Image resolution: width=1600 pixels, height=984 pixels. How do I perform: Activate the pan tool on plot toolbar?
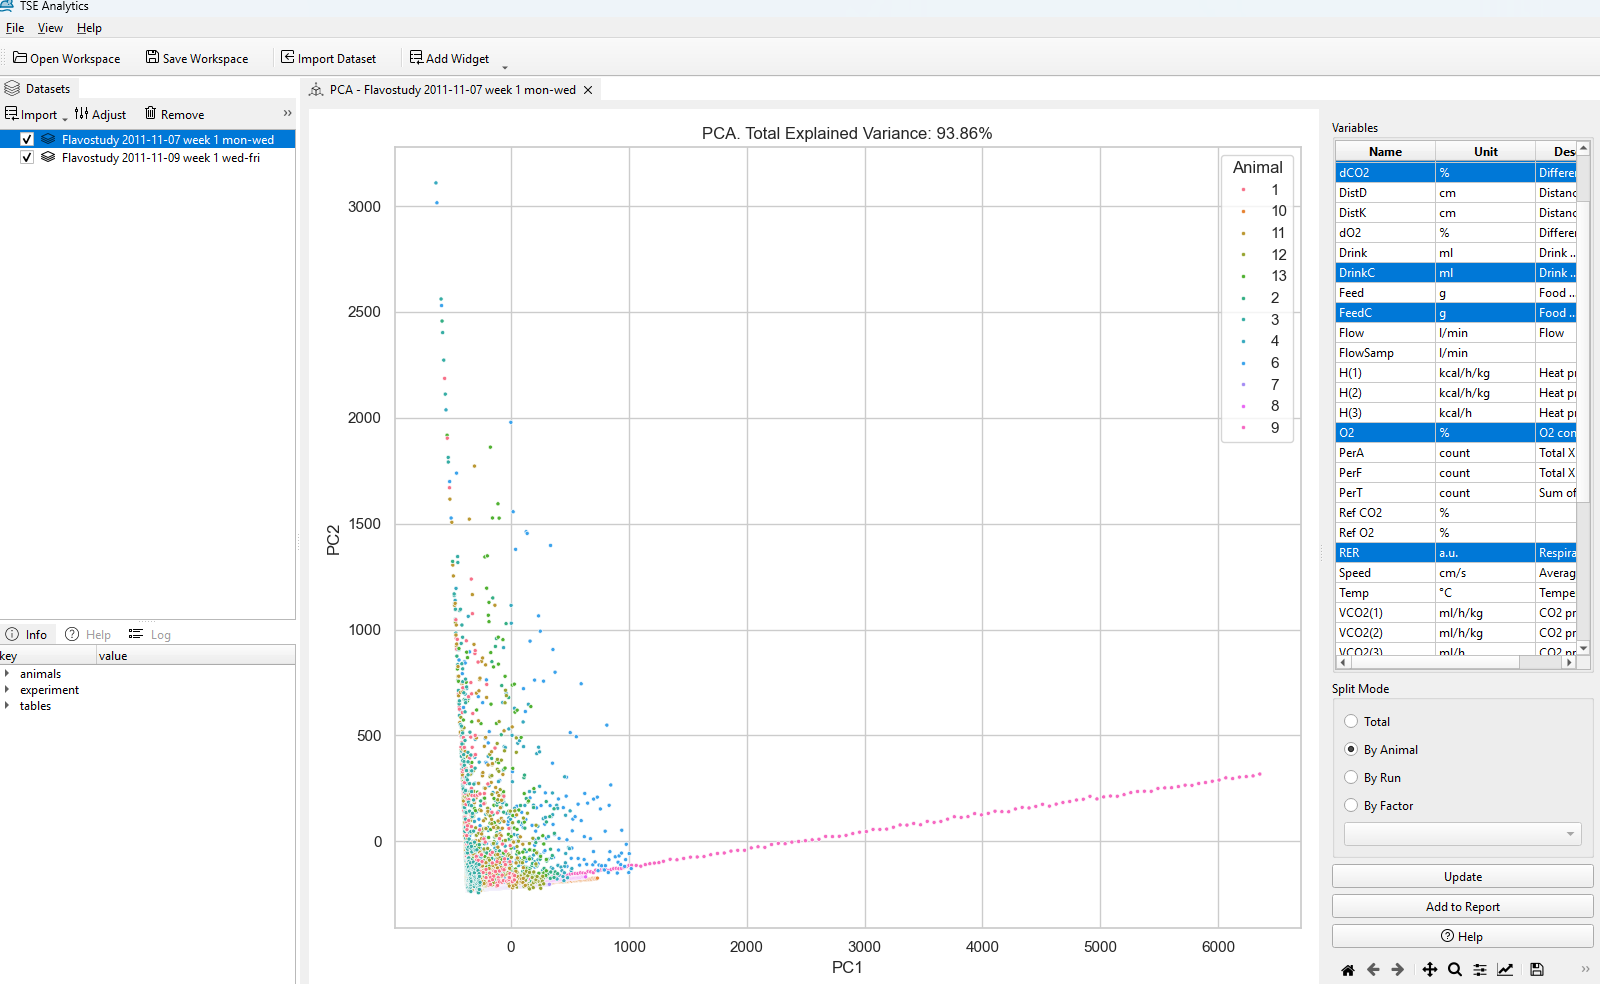1430,969
